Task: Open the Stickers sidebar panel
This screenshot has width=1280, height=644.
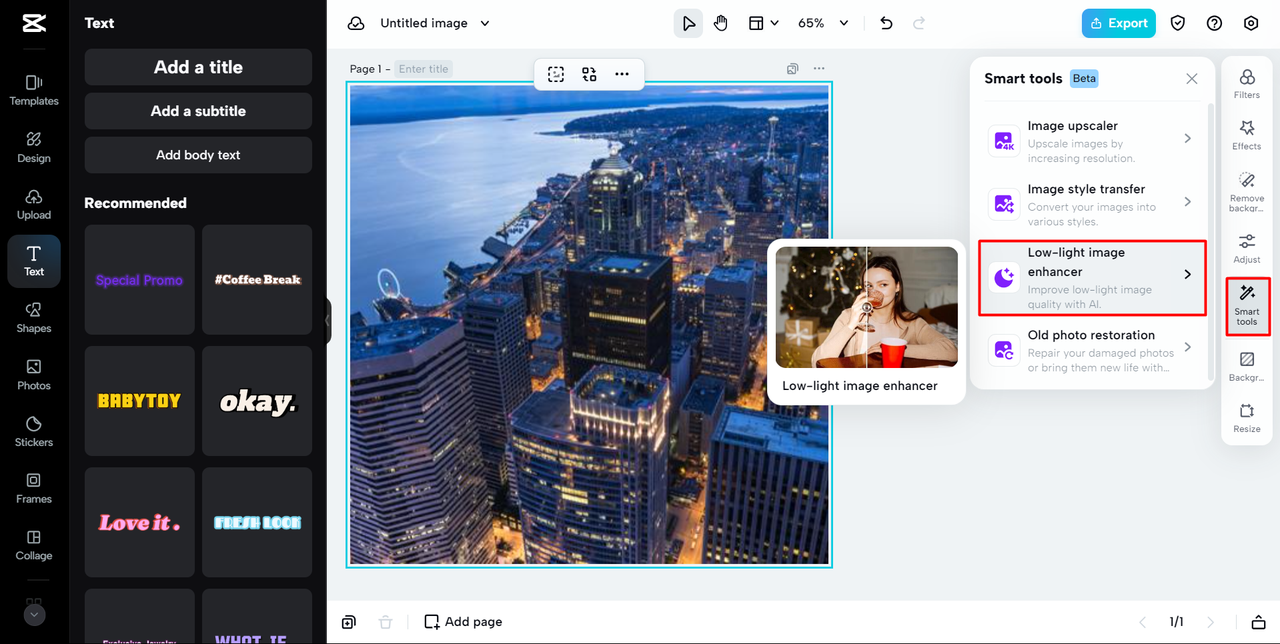Action: pyautogui.click(x=34, y=431)
